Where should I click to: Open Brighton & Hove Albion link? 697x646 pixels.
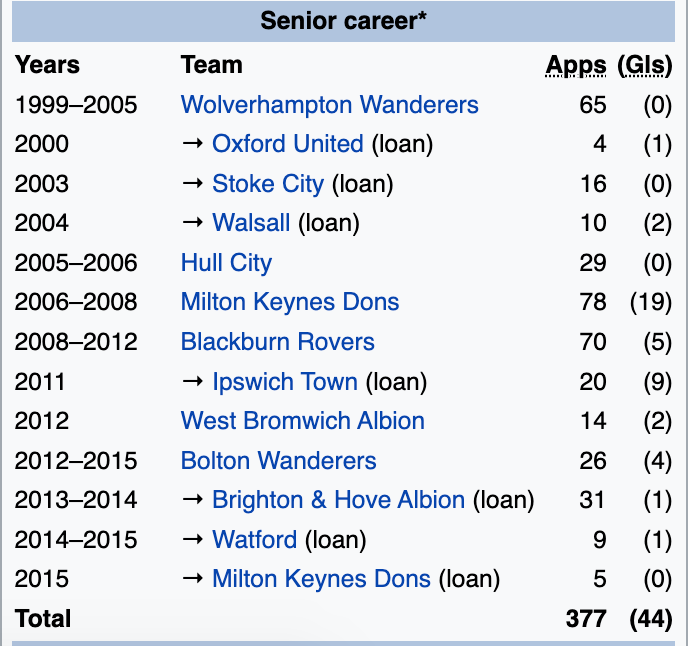[338, 500]
